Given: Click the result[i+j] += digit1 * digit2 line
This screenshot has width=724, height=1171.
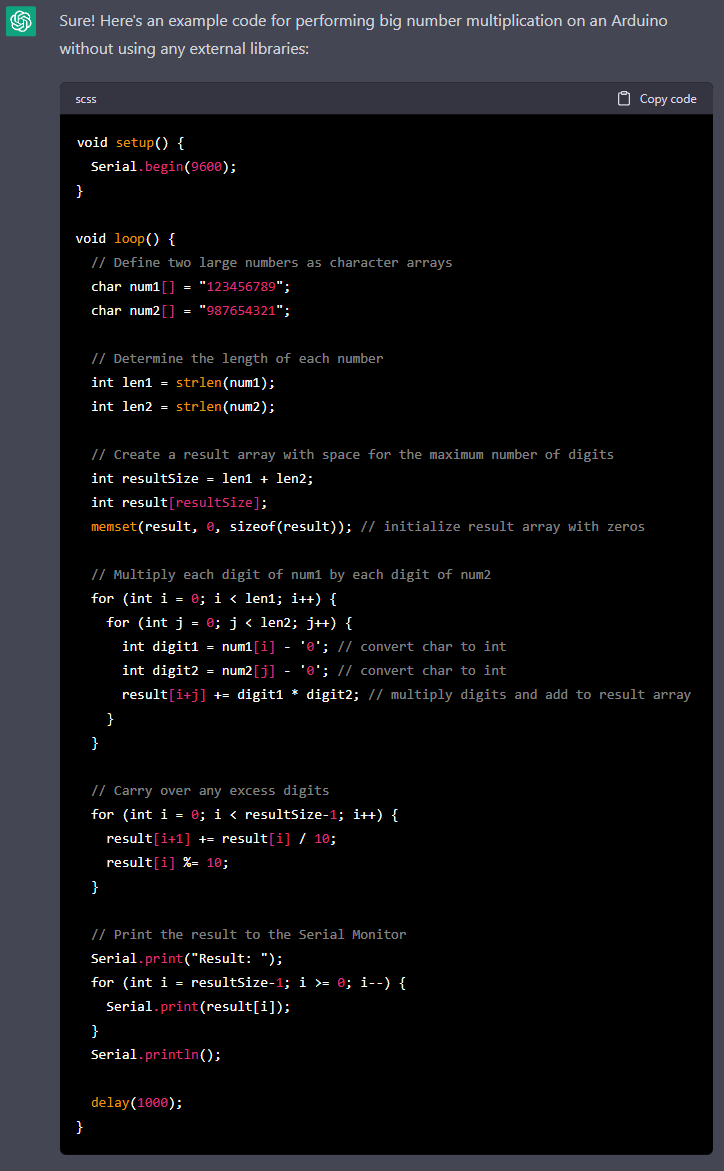Looking at the screenshot, I should pos(241,694).
